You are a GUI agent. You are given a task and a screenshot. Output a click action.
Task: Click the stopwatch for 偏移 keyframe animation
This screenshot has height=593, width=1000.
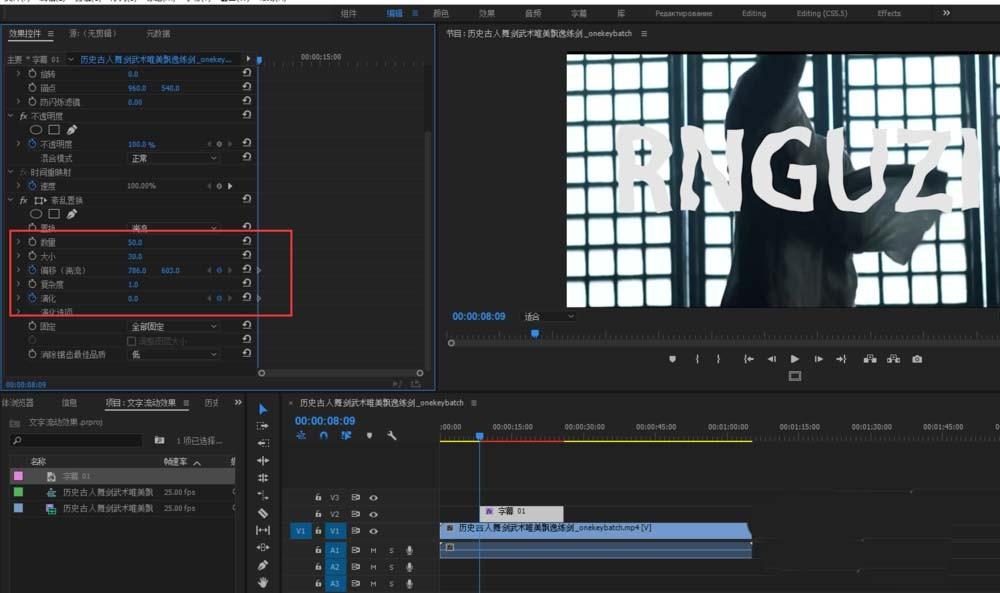33,270
